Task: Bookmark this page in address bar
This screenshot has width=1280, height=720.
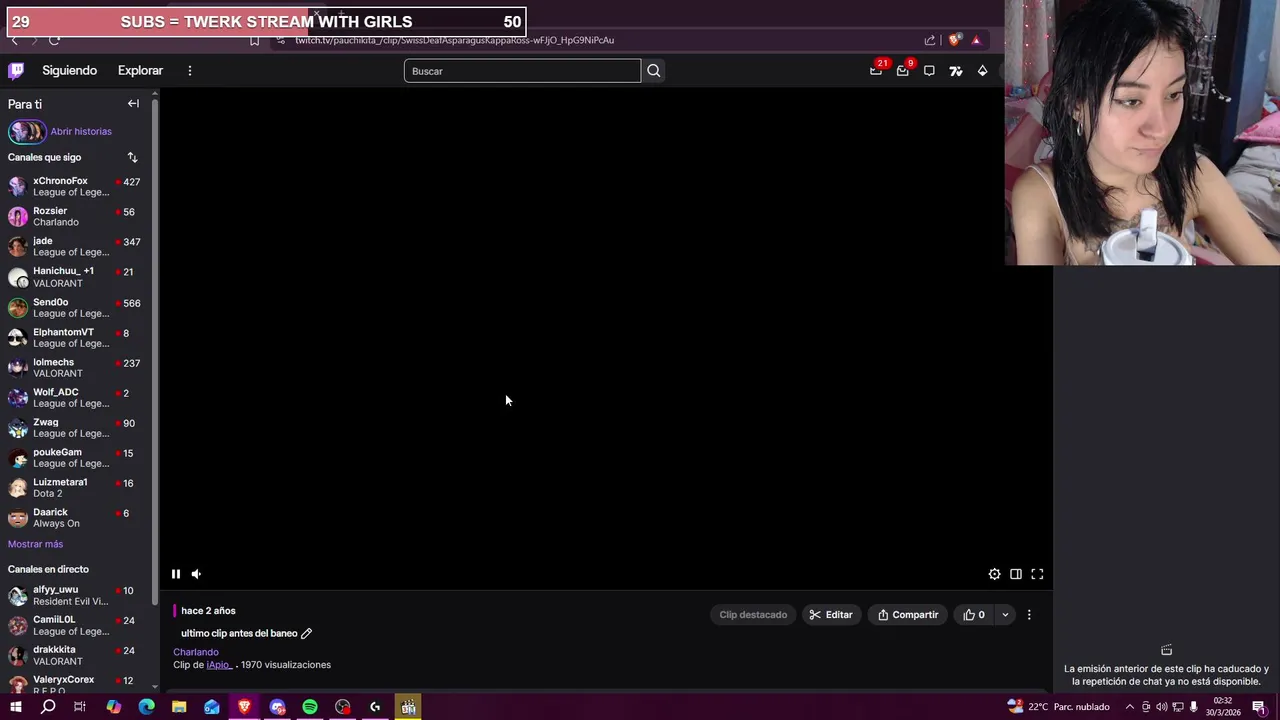Action: click(x=254, y=41)
